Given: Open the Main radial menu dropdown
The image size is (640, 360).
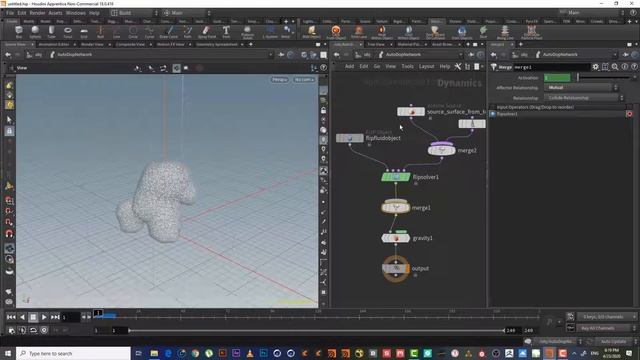Looking at the screenshot, I should (187, 13).
